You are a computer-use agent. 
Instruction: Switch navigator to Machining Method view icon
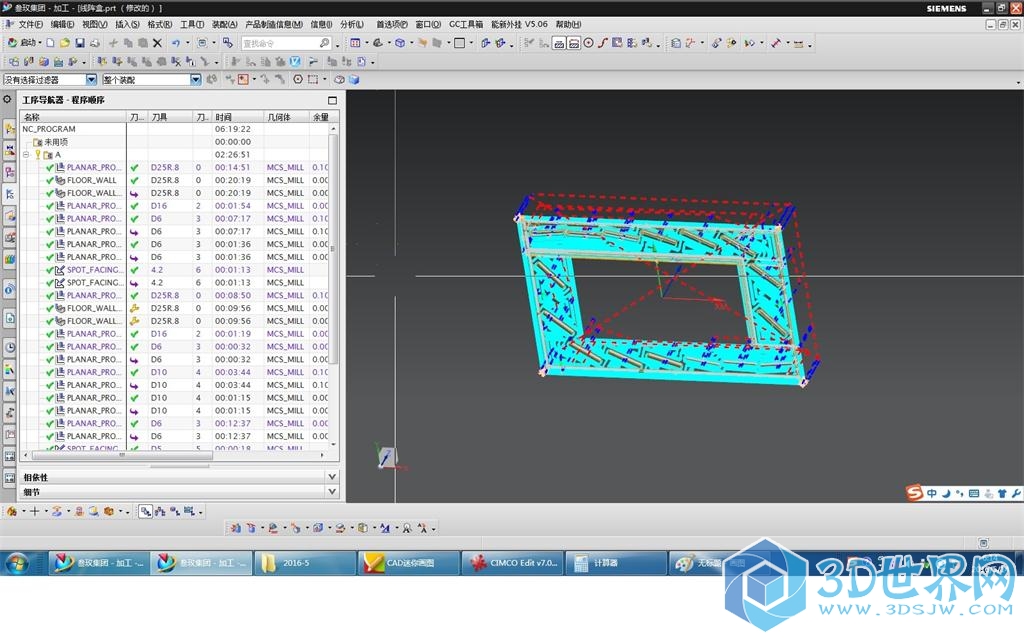point(189,511)
